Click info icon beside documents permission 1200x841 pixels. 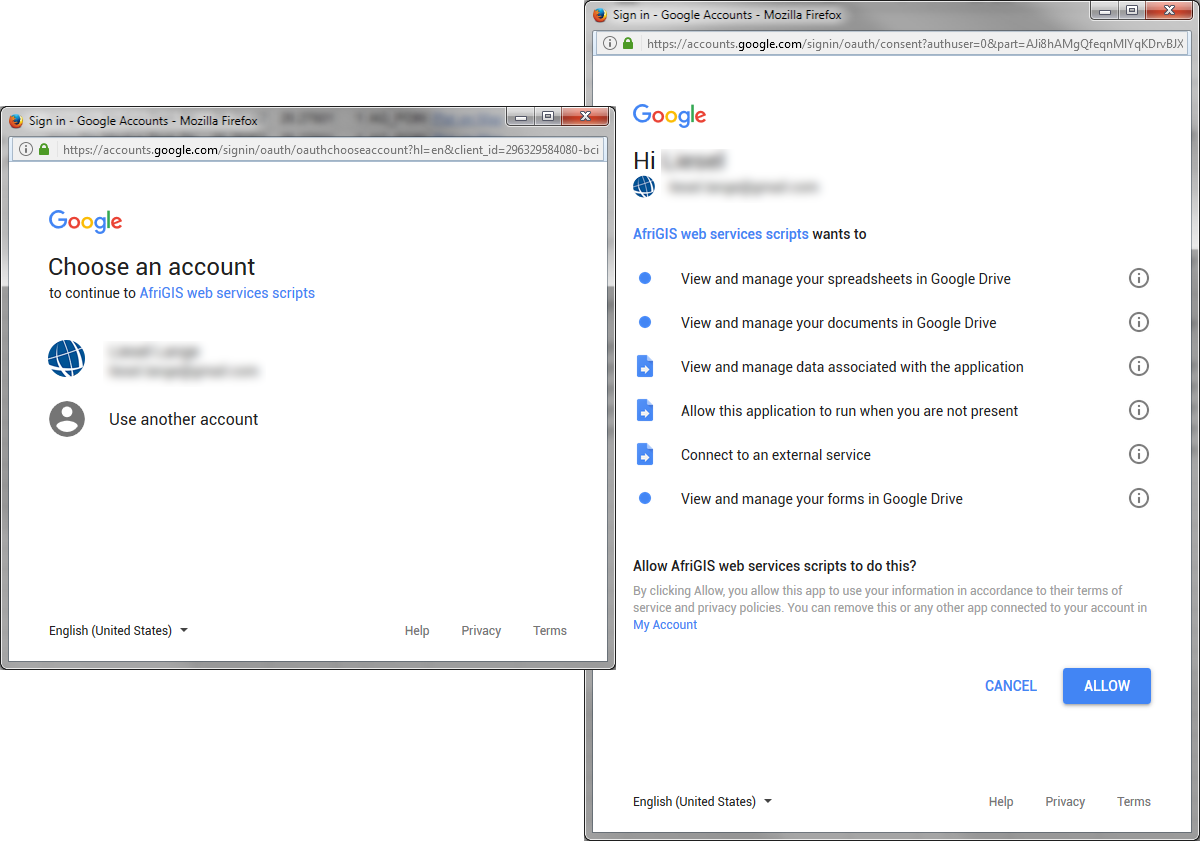1138,322
